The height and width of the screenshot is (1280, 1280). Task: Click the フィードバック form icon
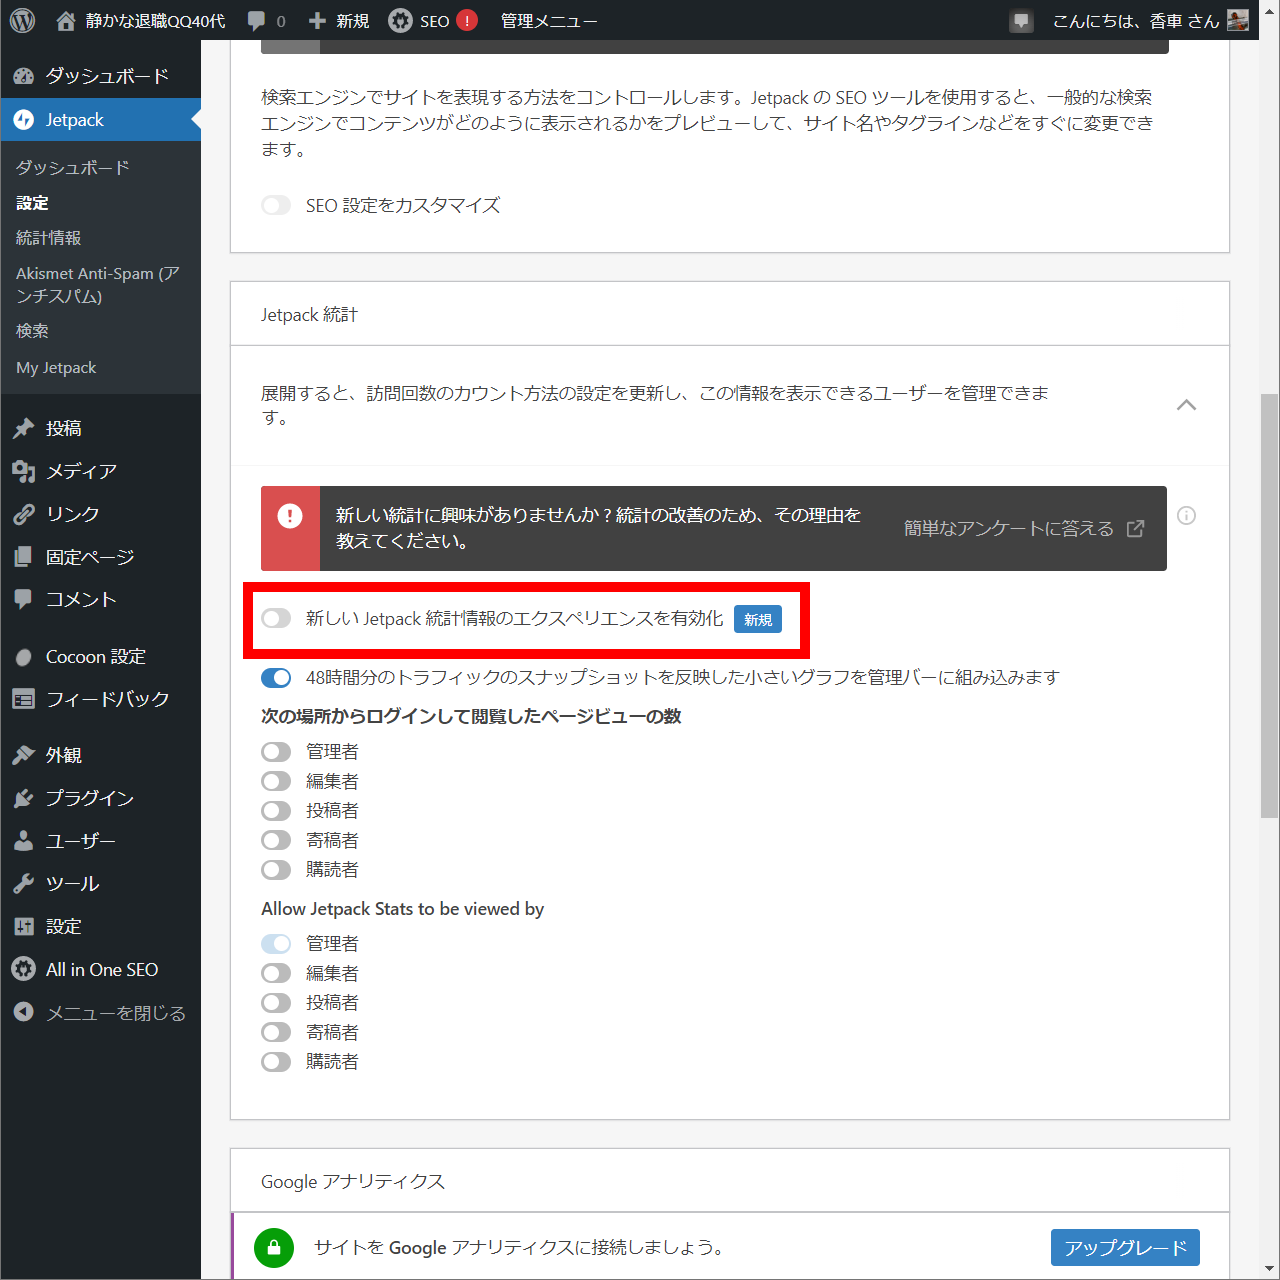[x=23, y=699]
